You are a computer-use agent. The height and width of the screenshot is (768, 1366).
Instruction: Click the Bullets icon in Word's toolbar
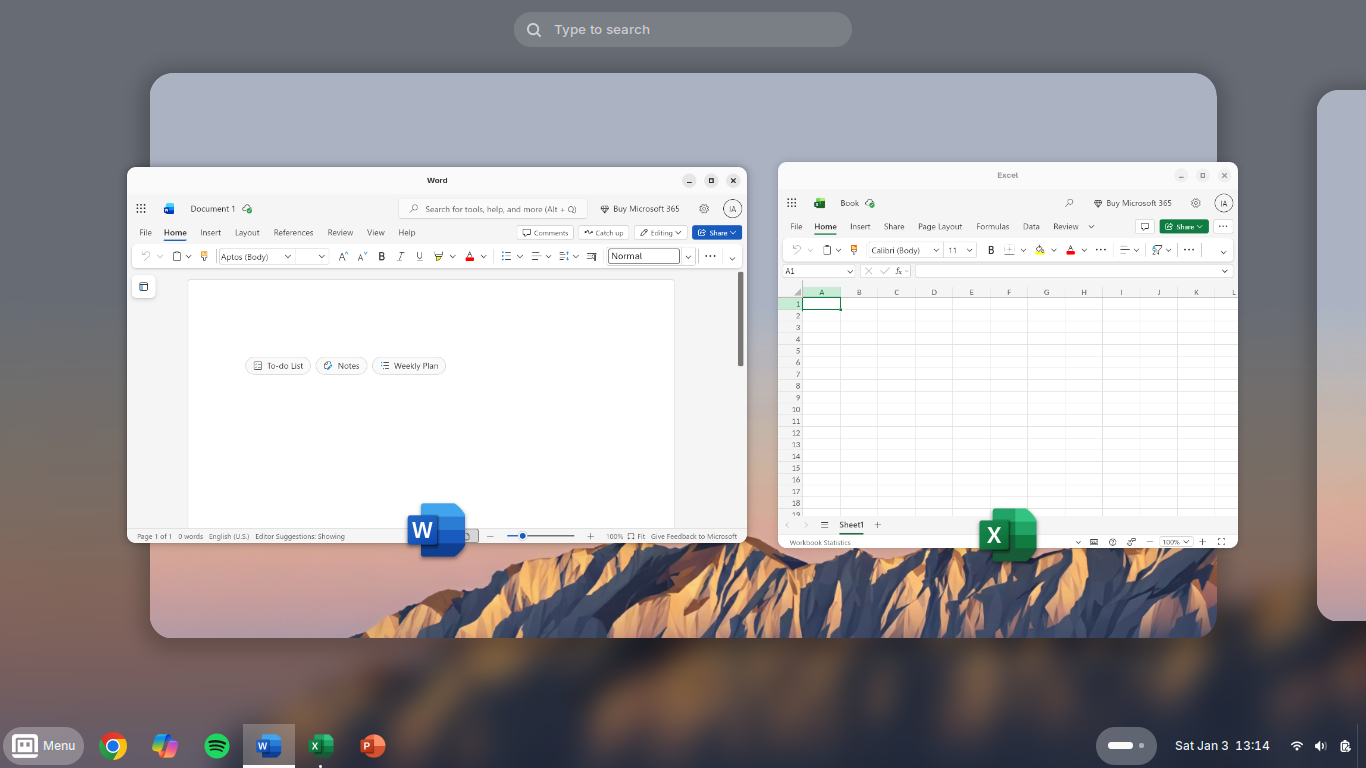click(x=506, y=256)
